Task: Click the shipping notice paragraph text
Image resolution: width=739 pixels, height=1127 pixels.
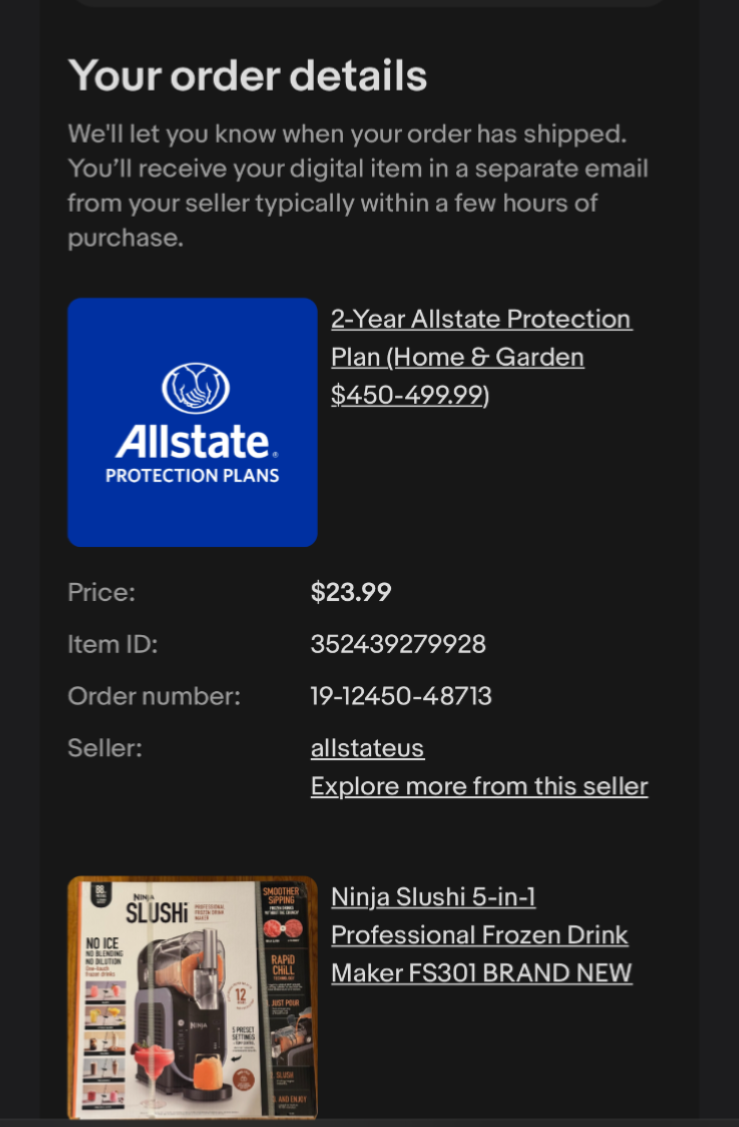Action: point(357,185)
